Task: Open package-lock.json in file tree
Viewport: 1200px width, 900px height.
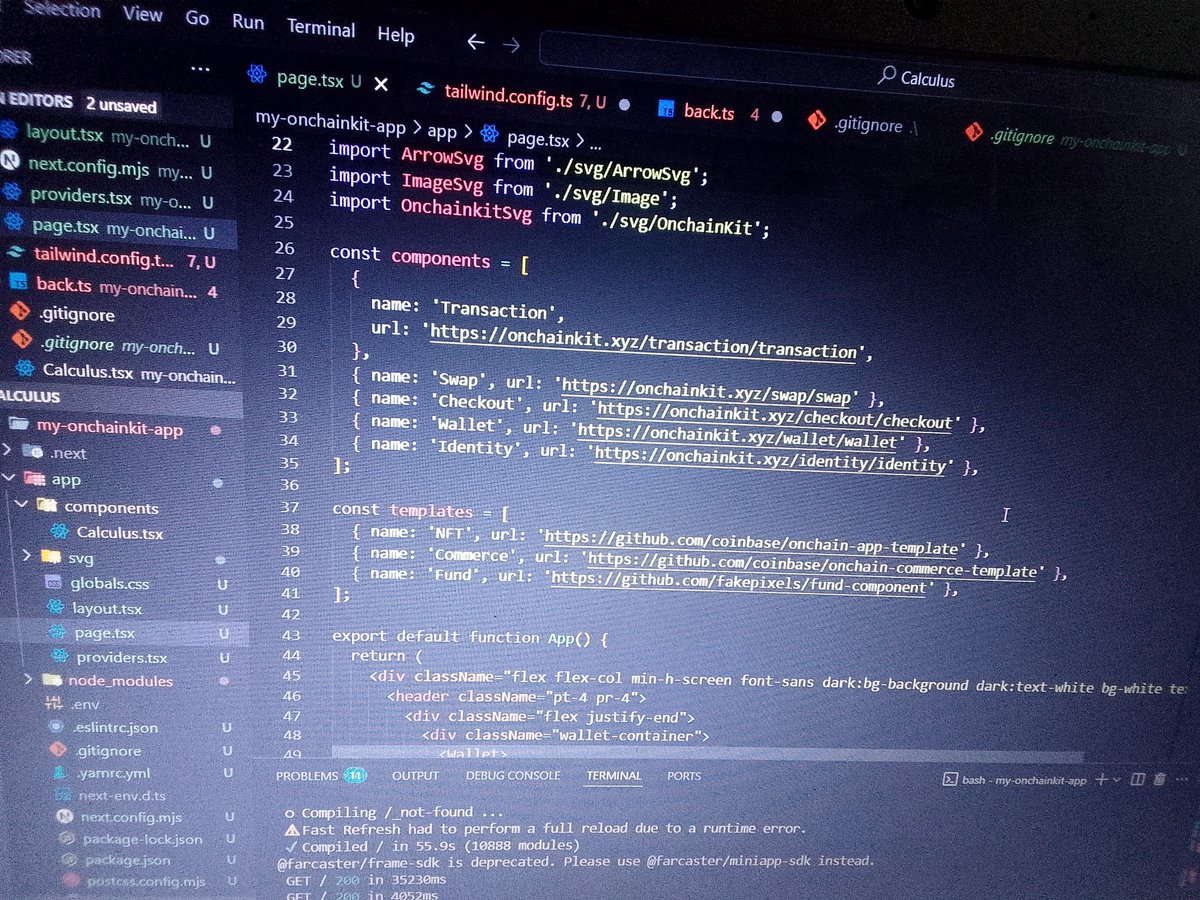Action: click(143, 839)
